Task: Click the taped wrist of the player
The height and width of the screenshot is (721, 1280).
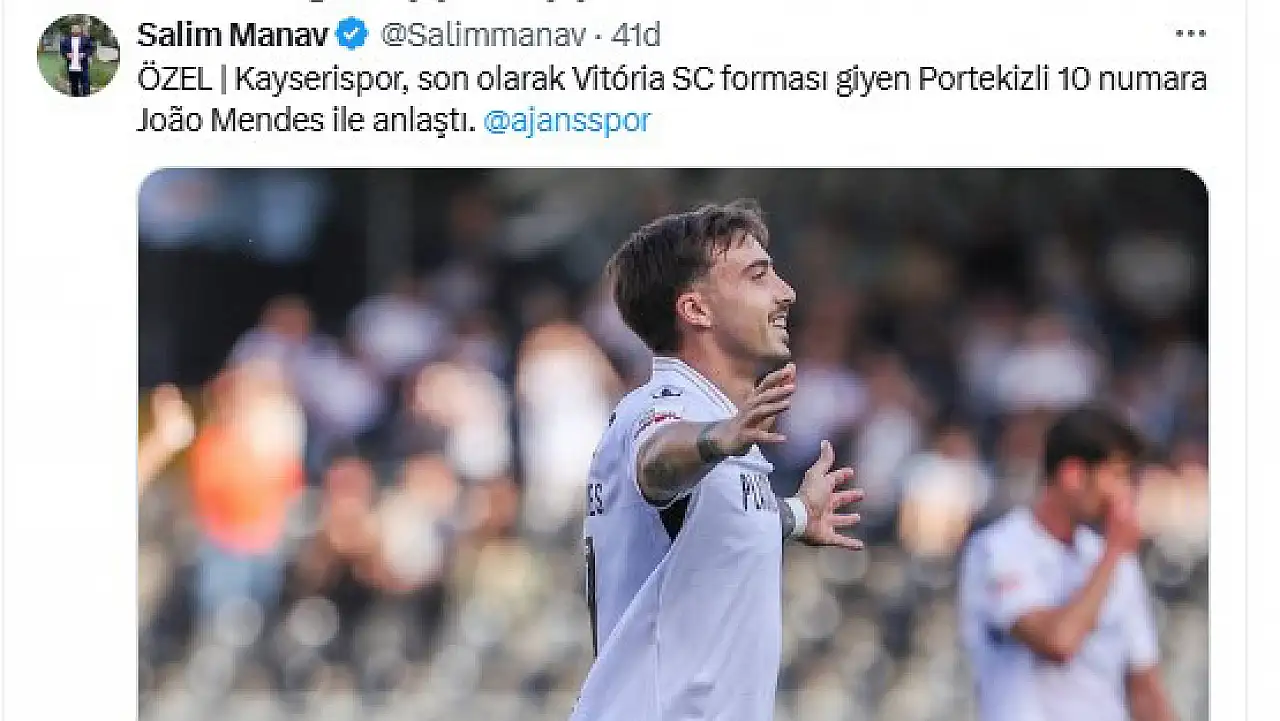Action: coord(796,517)
